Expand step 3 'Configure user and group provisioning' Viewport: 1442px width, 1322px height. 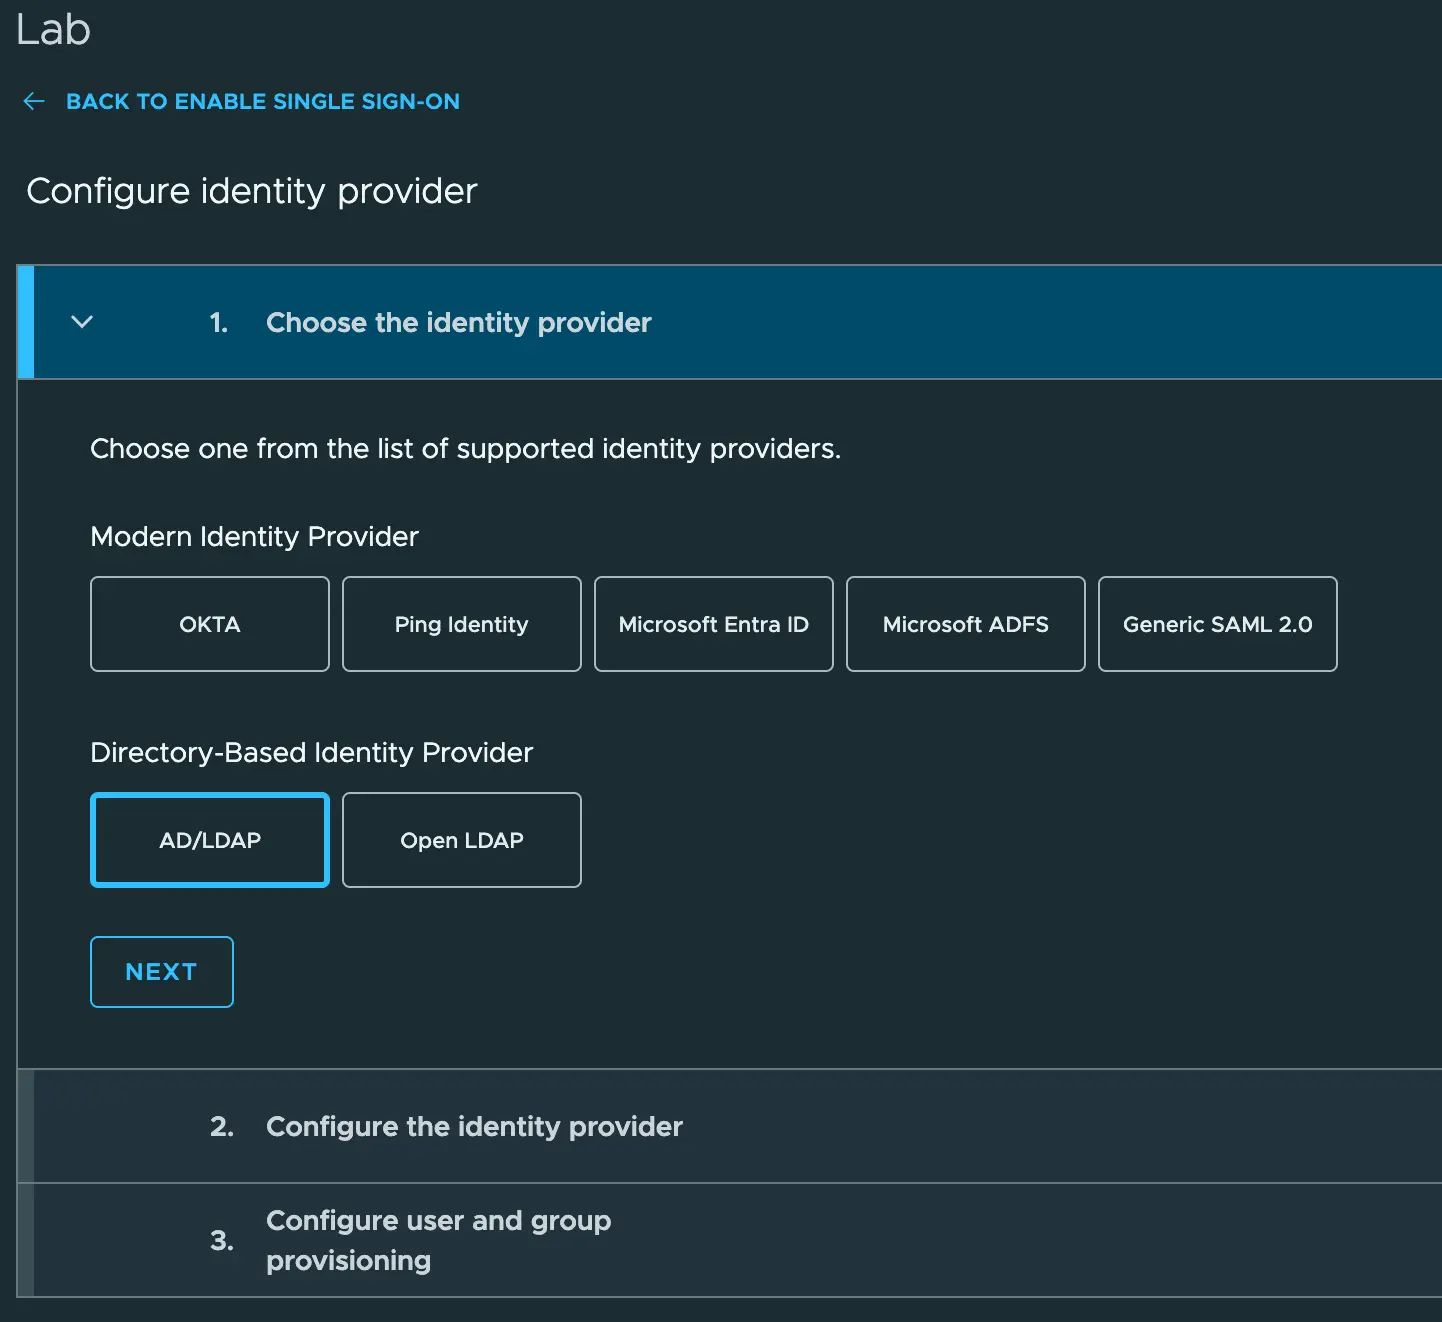[438, 1240]
